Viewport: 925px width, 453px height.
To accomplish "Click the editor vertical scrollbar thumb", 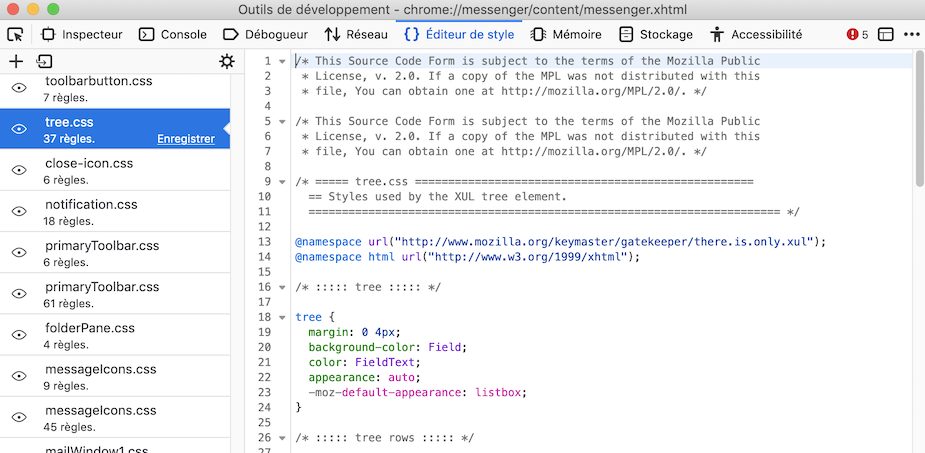I will click(x=919, y=119).
